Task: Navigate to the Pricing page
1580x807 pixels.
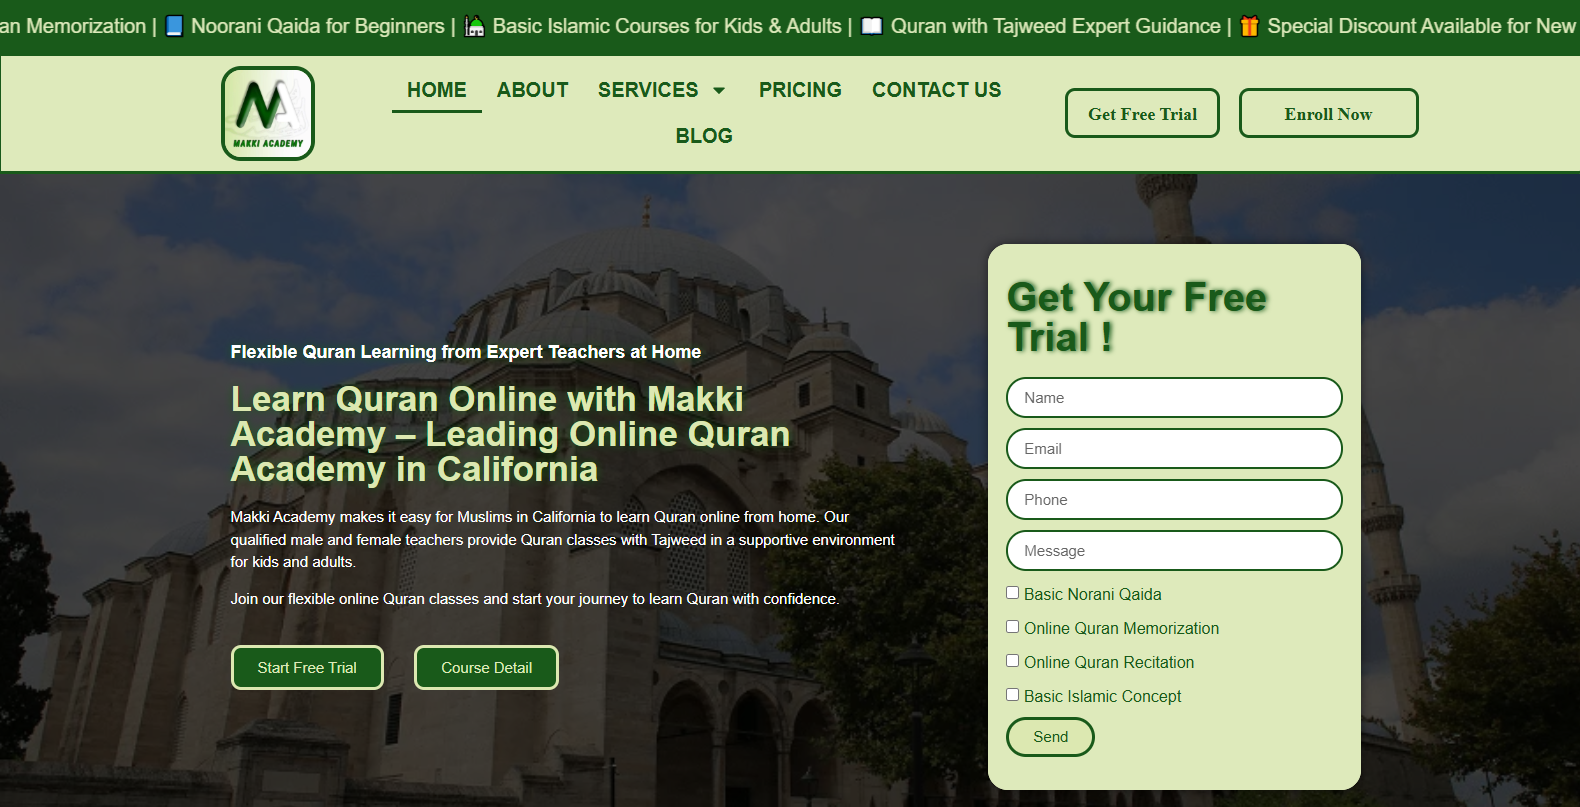Action: pyautogui.click(x=800, y=90)
